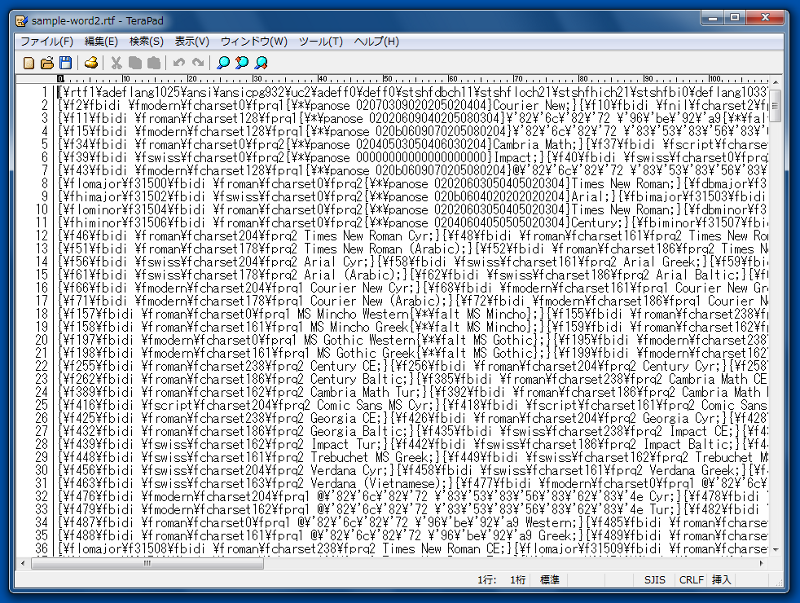The width and height of the screenshot is (800, 603).
Task: Click the CRLF line ending indicator
Action: coord(691,579)
